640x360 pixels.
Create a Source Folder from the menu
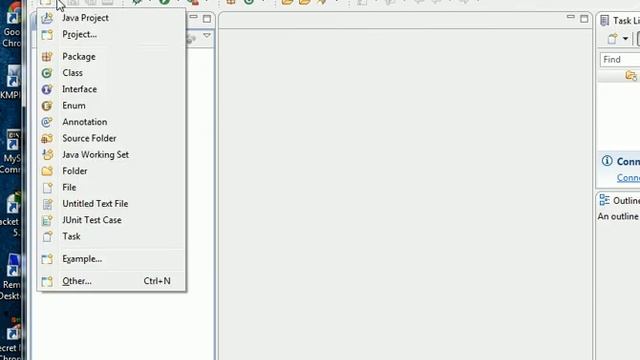(111, 138)
